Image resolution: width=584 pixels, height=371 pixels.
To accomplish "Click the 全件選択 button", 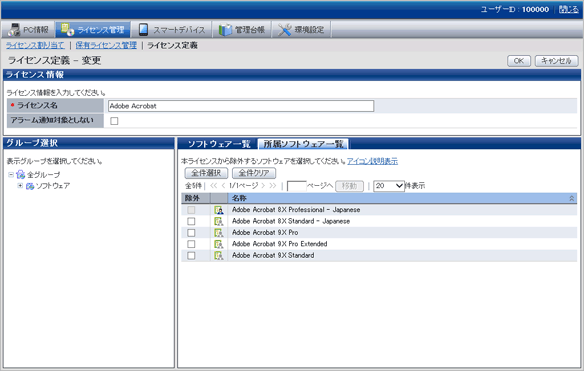I will pos(206,173).
